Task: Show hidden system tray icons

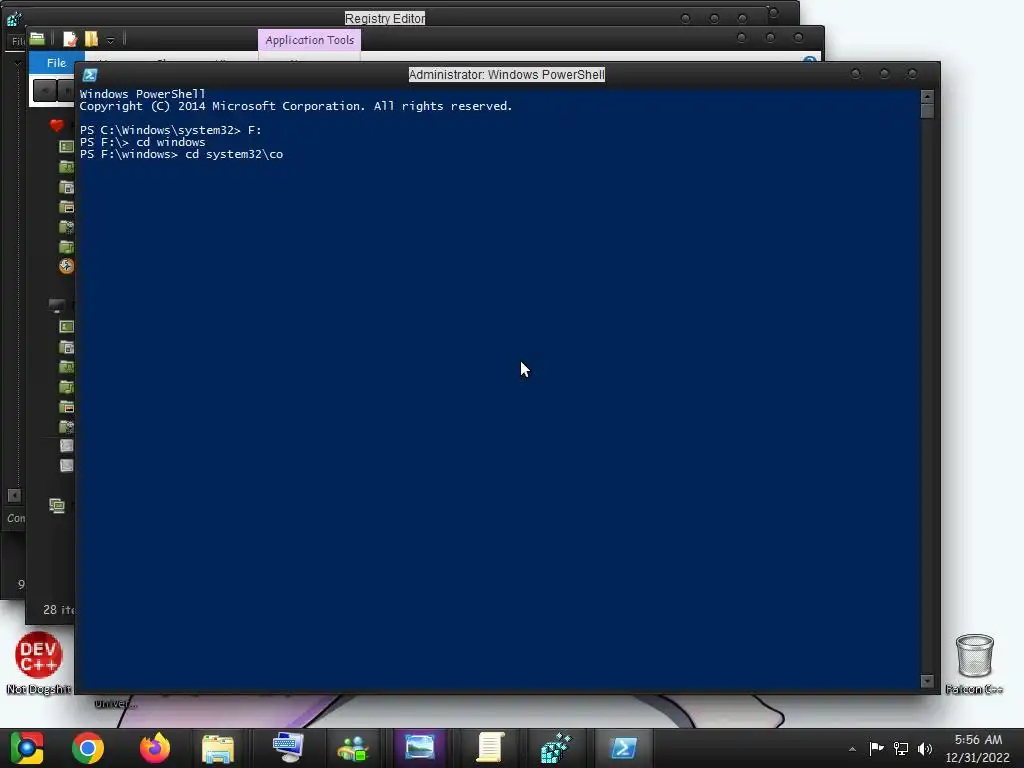Action: [x=852, y=749]
